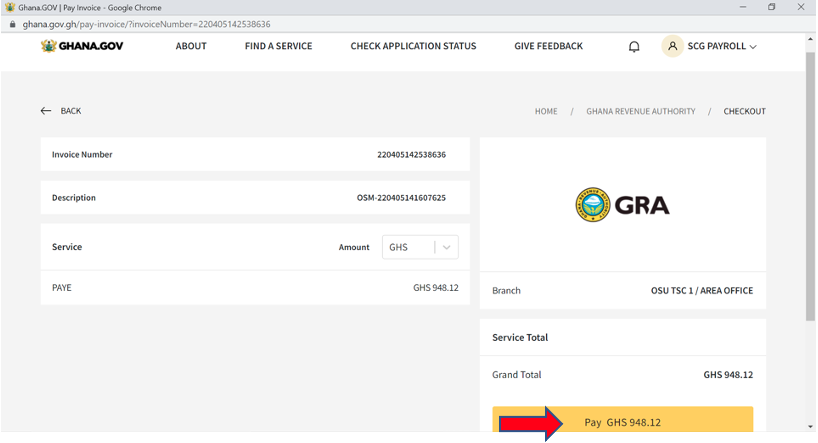The height and width of the screenshot is (443, 818).
Task: Click the address bar padlock icon
Action: (13, 24)
